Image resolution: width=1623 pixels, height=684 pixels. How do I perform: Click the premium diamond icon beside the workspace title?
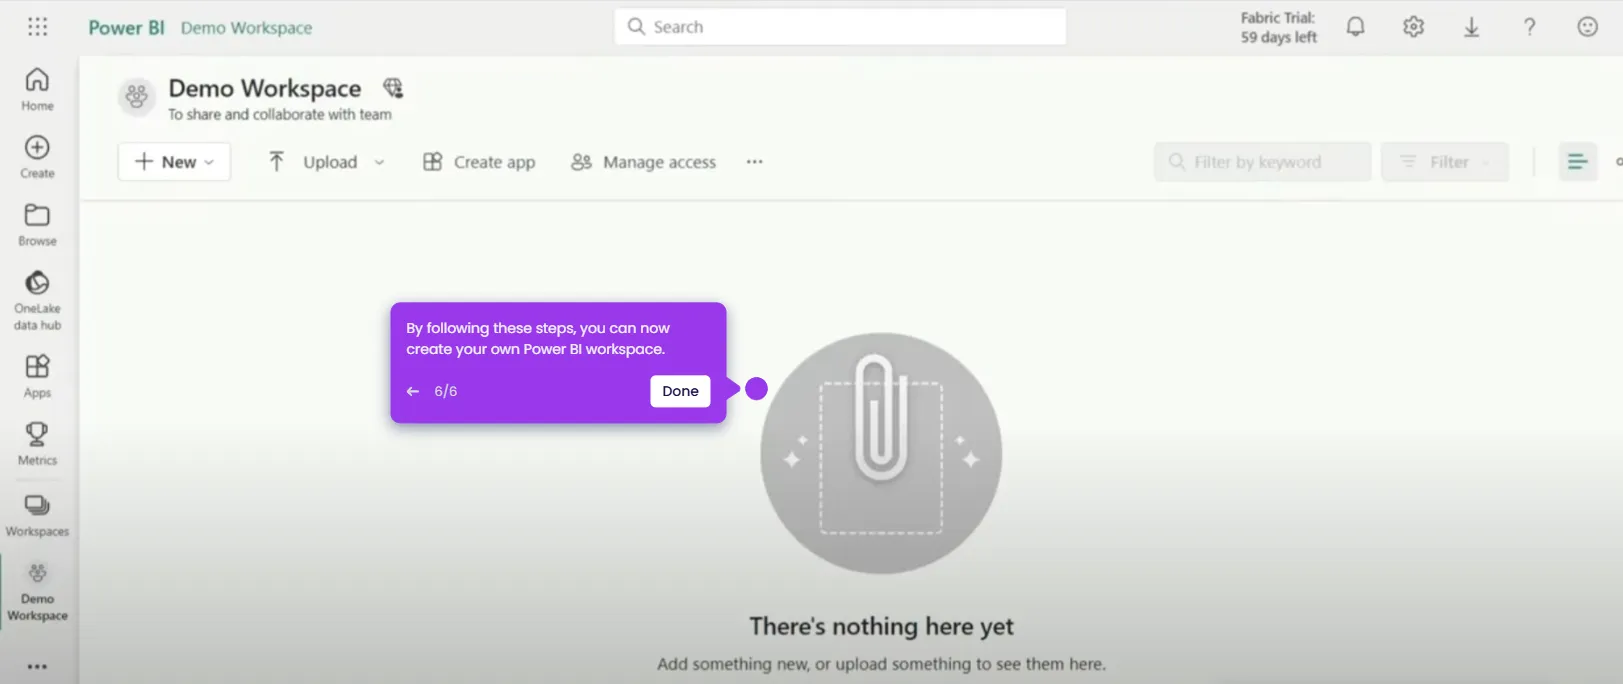pos(393,88)
